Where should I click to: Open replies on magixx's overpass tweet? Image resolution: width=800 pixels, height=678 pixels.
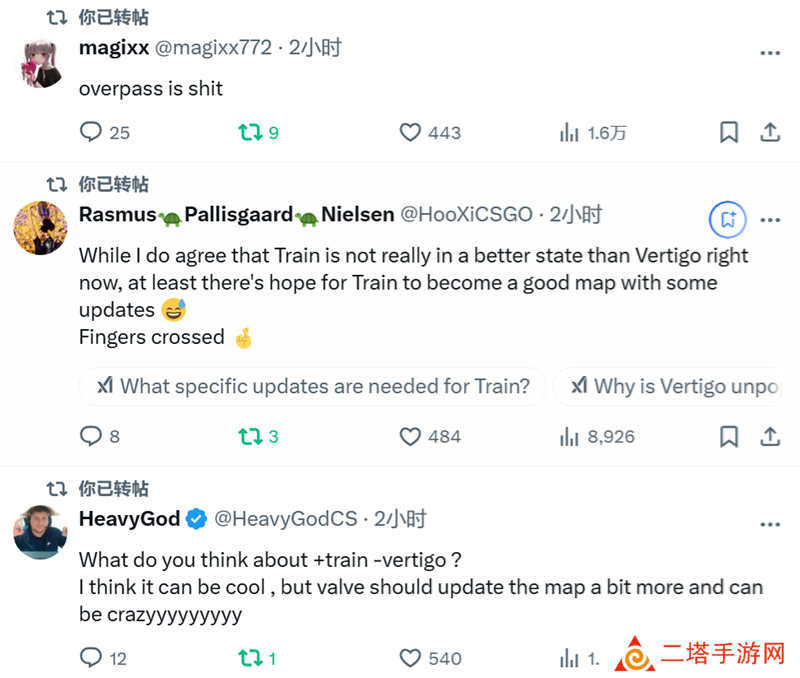pyautogui.click(x=105, y=132)
